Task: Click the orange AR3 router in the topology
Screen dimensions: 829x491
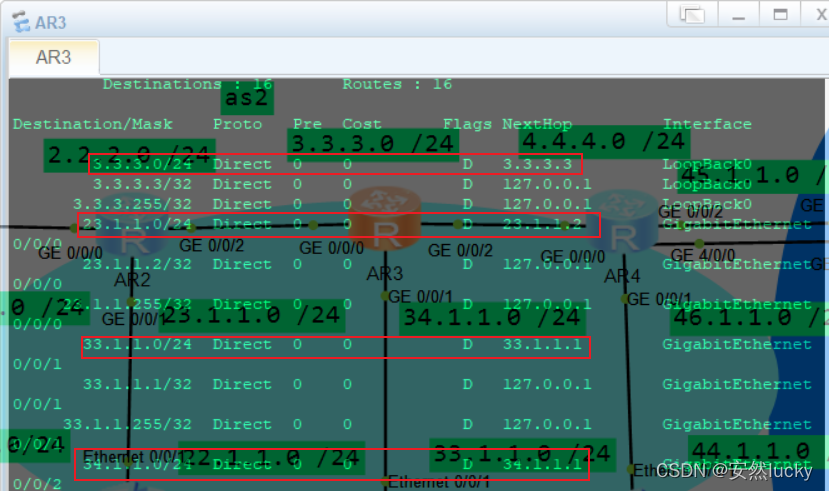Action: tap(385, 218)
